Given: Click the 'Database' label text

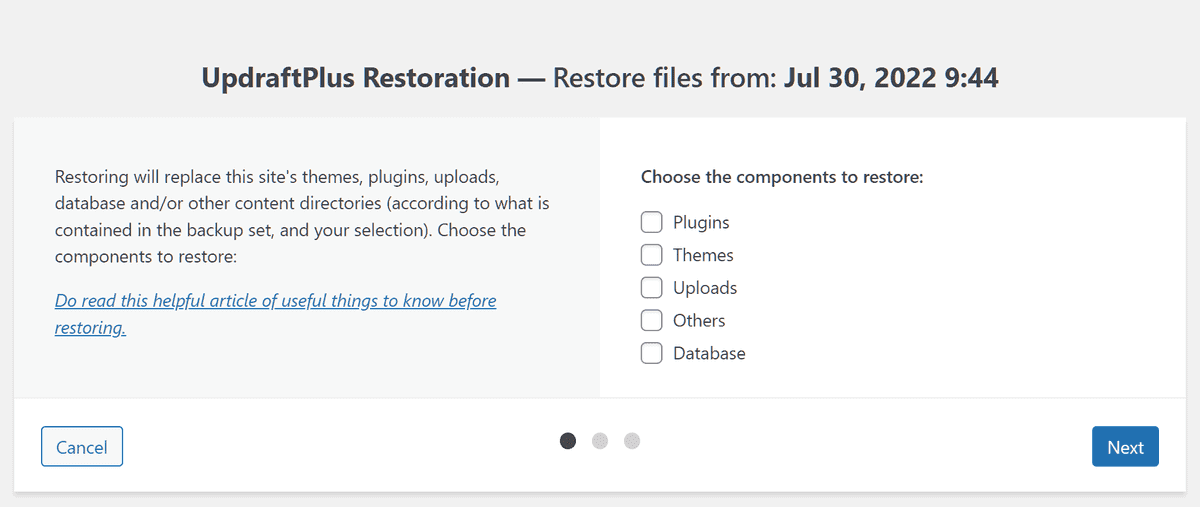Looking at the screenshot, I should (x=709, y=353).
